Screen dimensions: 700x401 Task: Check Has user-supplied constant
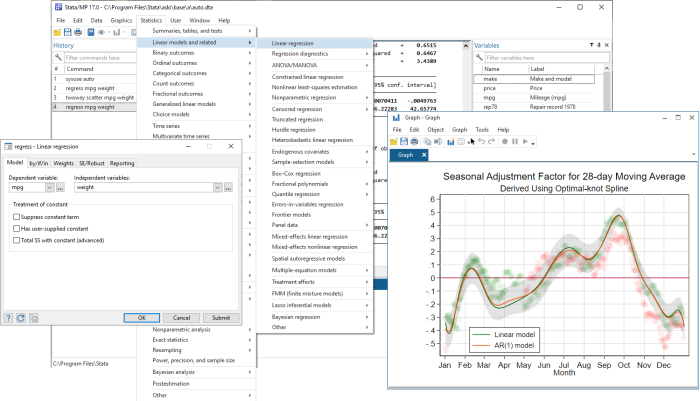(17, 229)
